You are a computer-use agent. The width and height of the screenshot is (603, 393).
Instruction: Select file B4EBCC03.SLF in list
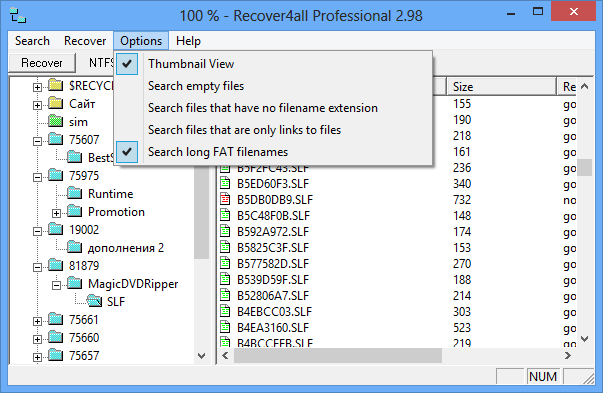274,311
